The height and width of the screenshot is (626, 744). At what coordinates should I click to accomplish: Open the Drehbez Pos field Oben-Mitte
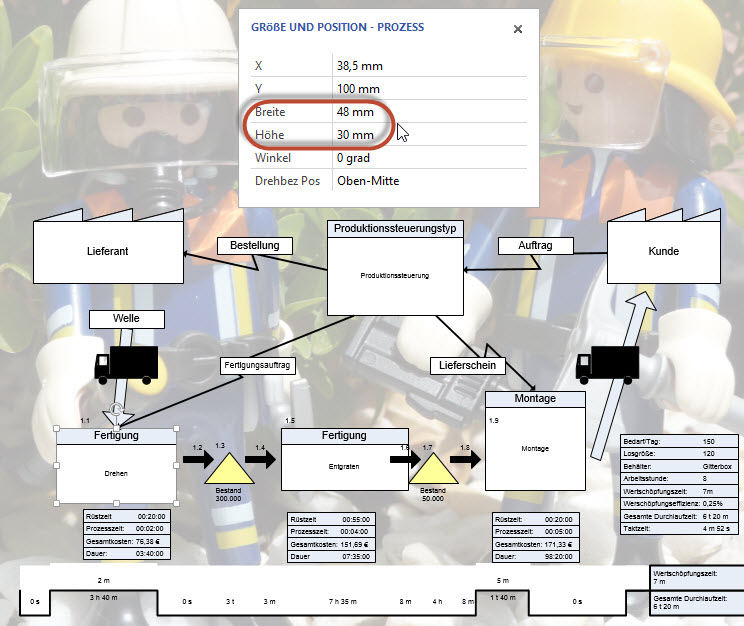point(429,181)
